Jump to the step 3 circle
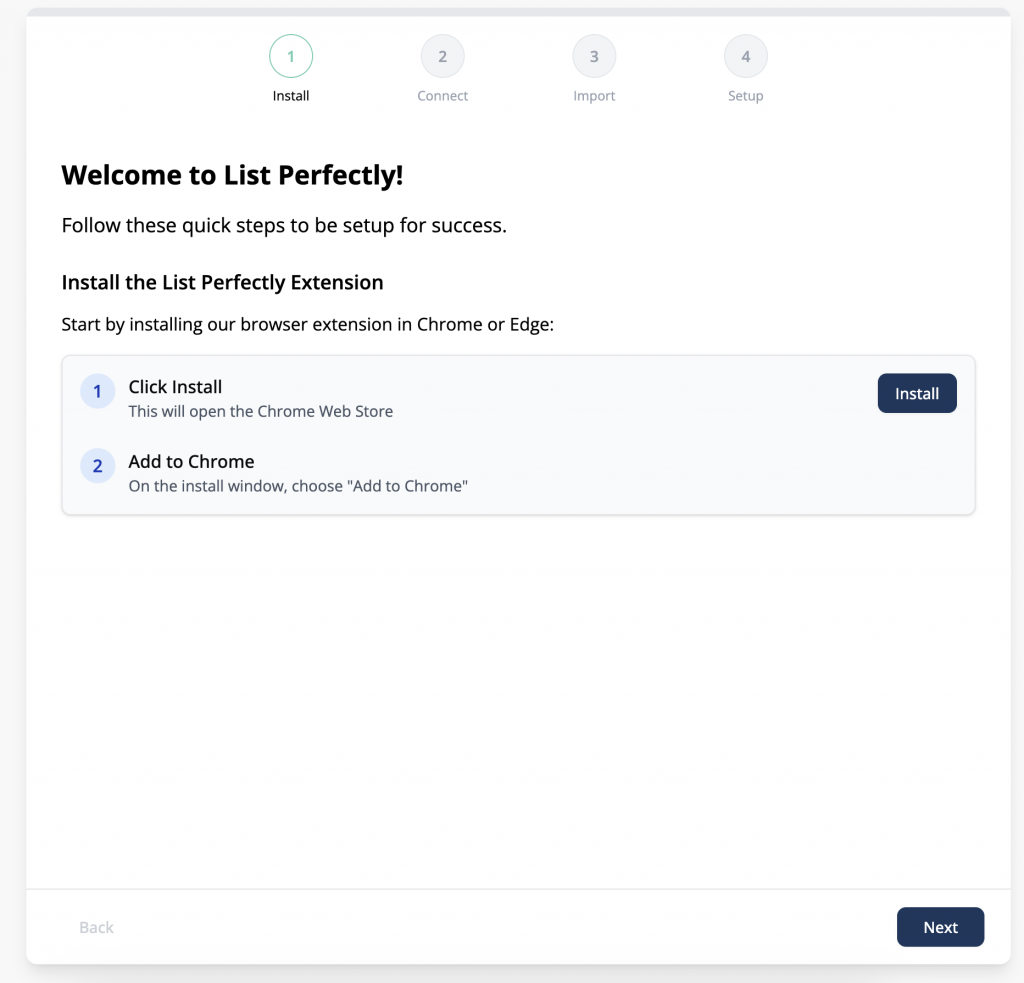 click(594, 56)
